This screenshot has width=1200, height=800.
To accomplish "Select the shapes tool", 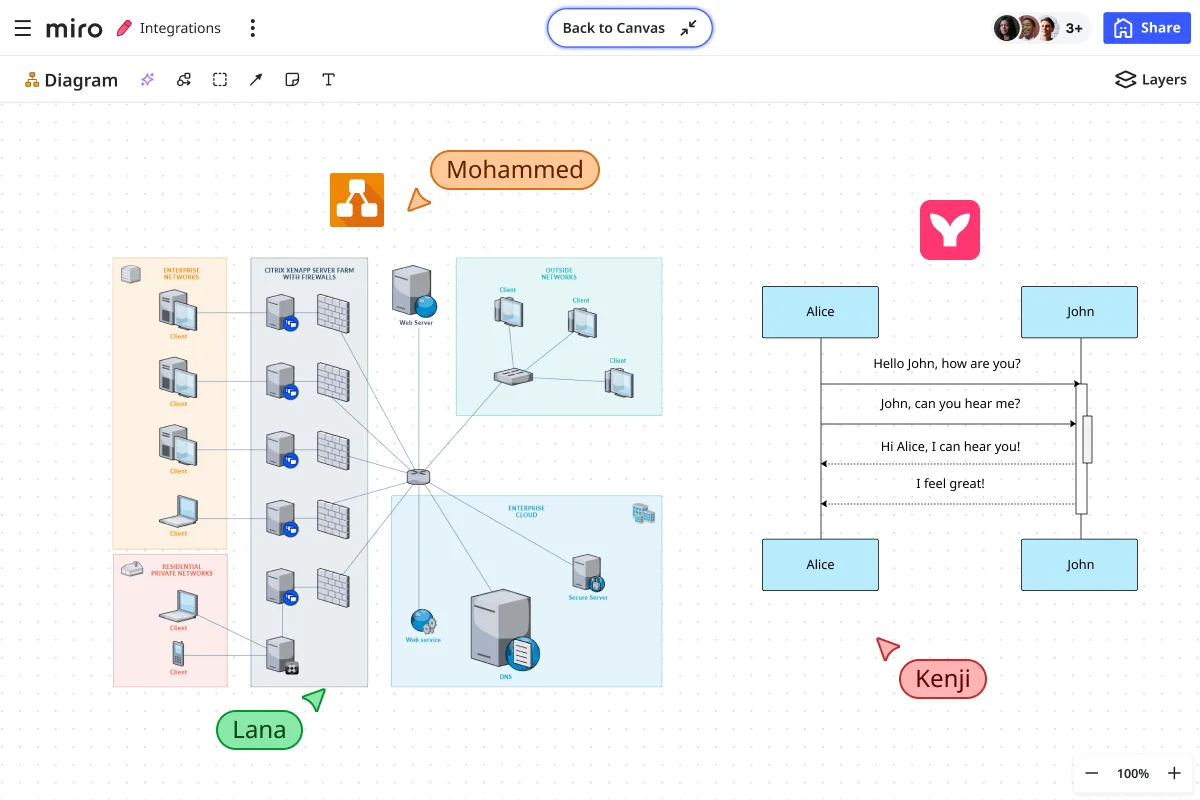I will [x=184, y=80].
